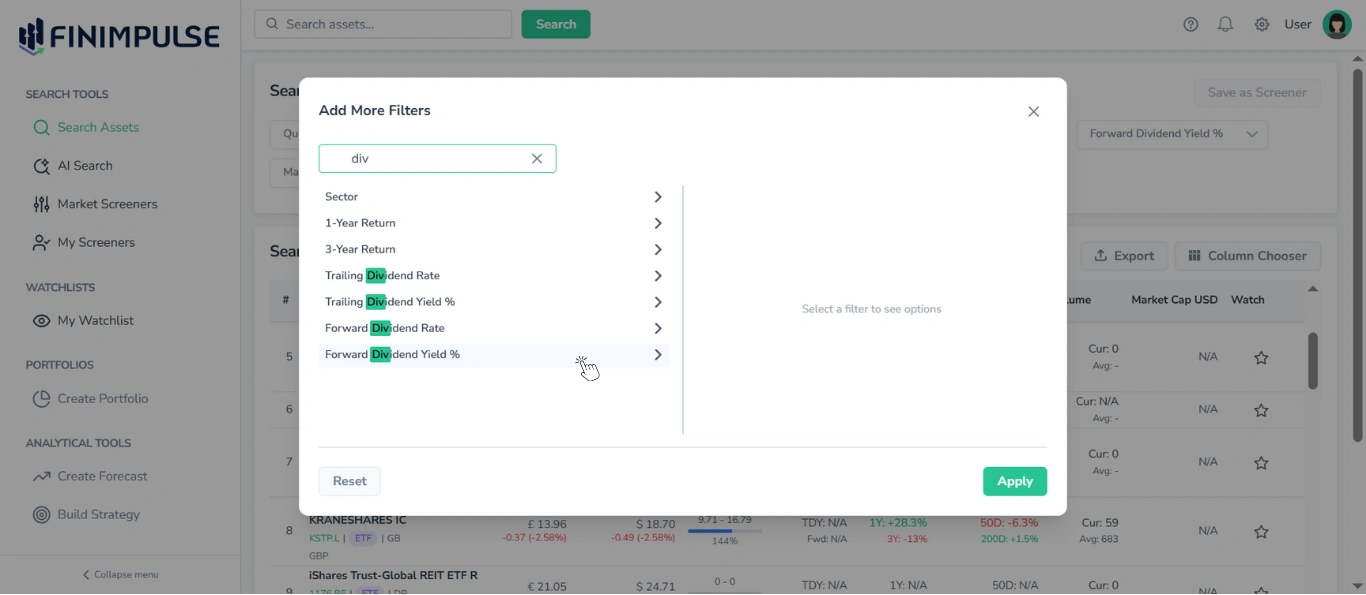Clear the div filter search field

(x=536, y=158)
